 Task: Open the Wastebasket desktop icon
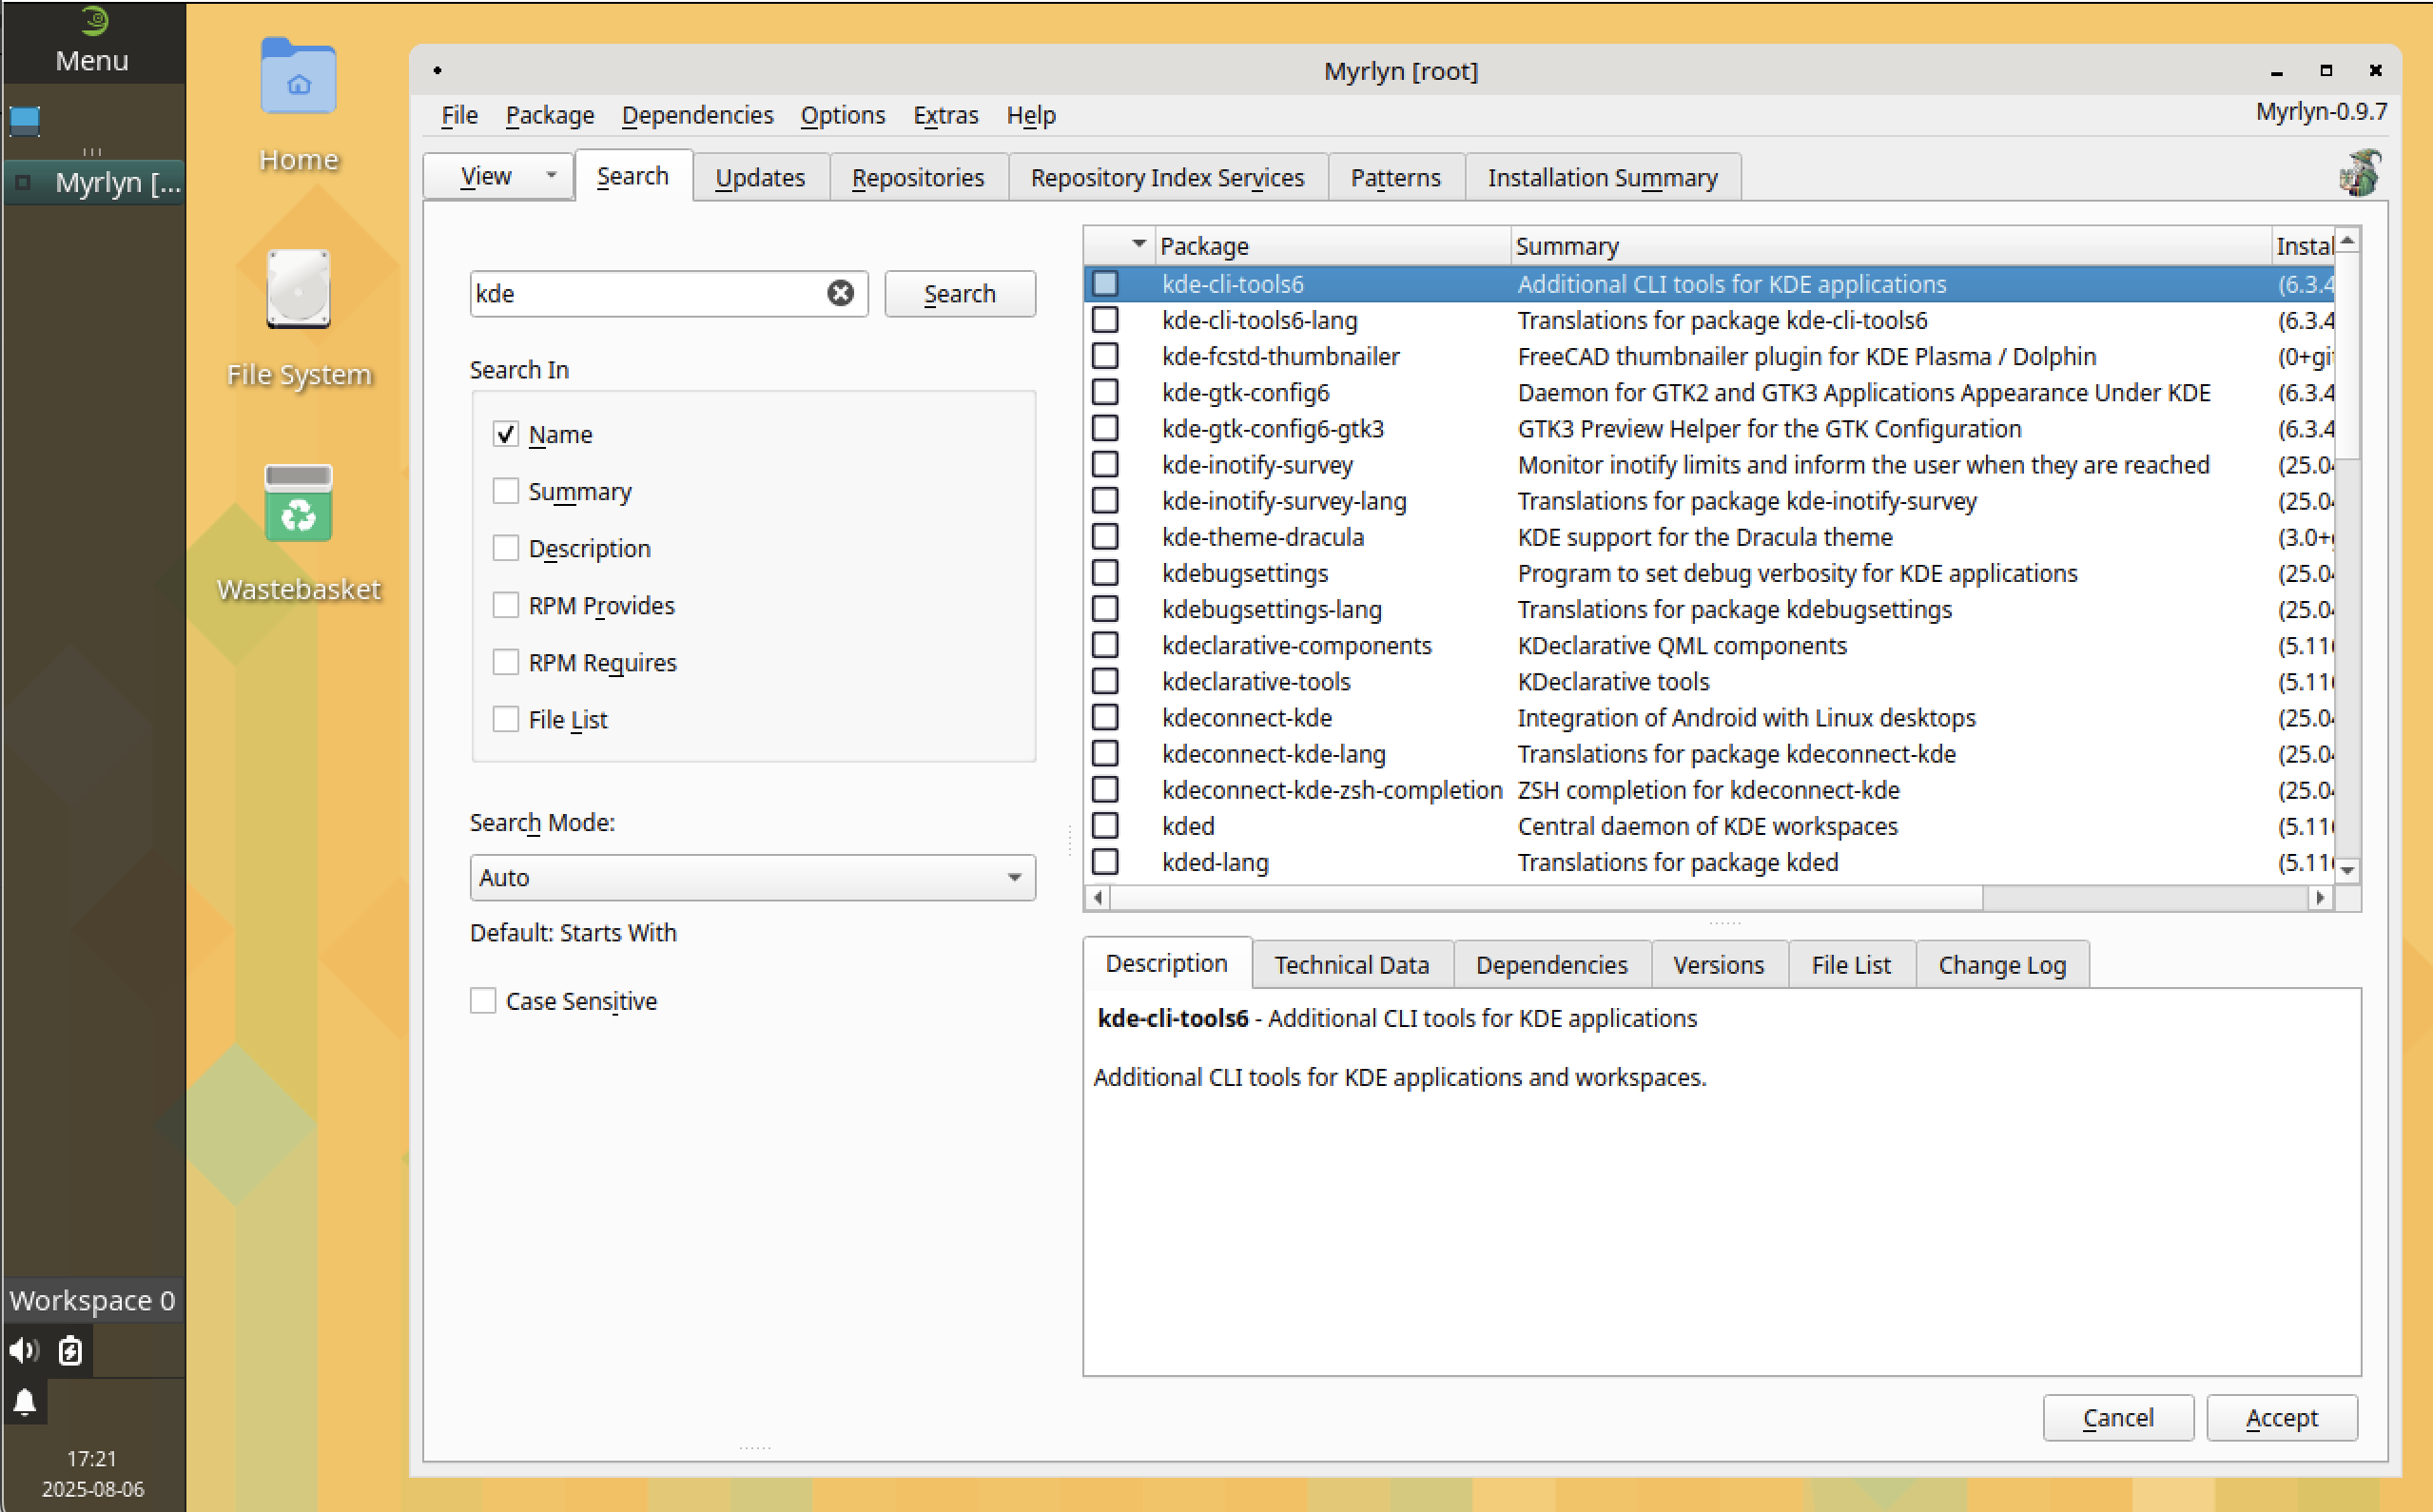[298, 504]
